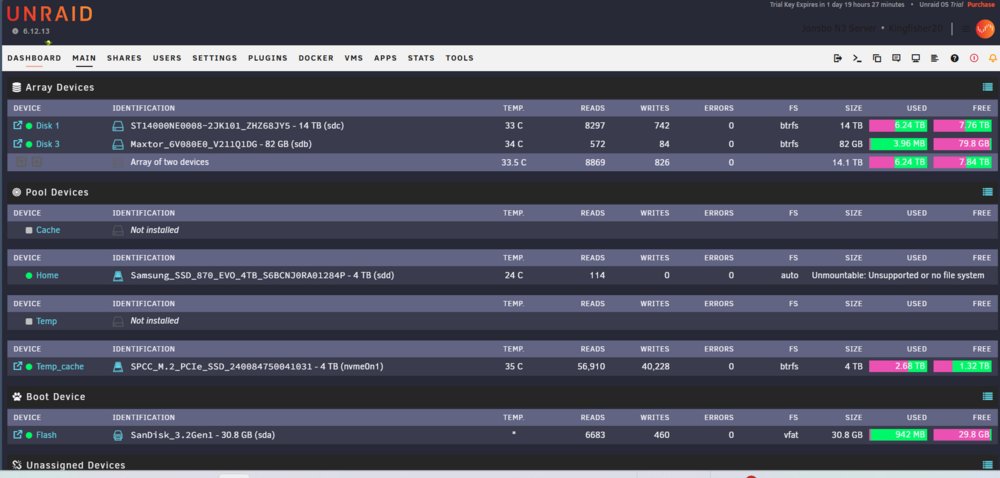Open the MAIN tab
1000x478 pixels.
coord(84,58)
